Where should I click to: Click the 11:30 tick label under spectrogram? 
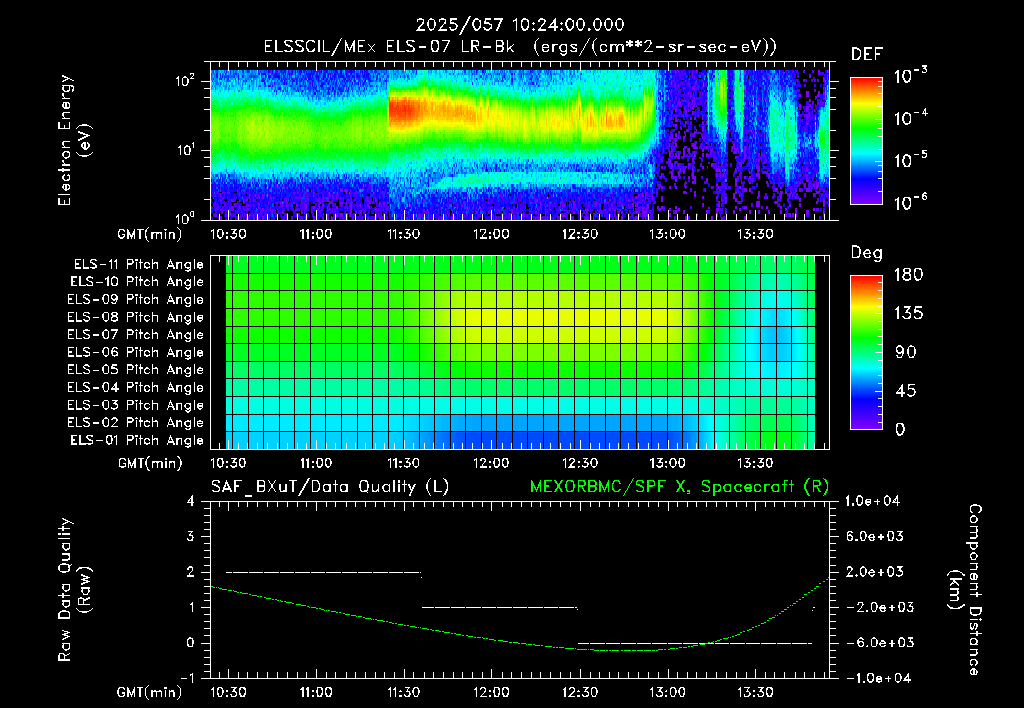[x=404, y=234]
